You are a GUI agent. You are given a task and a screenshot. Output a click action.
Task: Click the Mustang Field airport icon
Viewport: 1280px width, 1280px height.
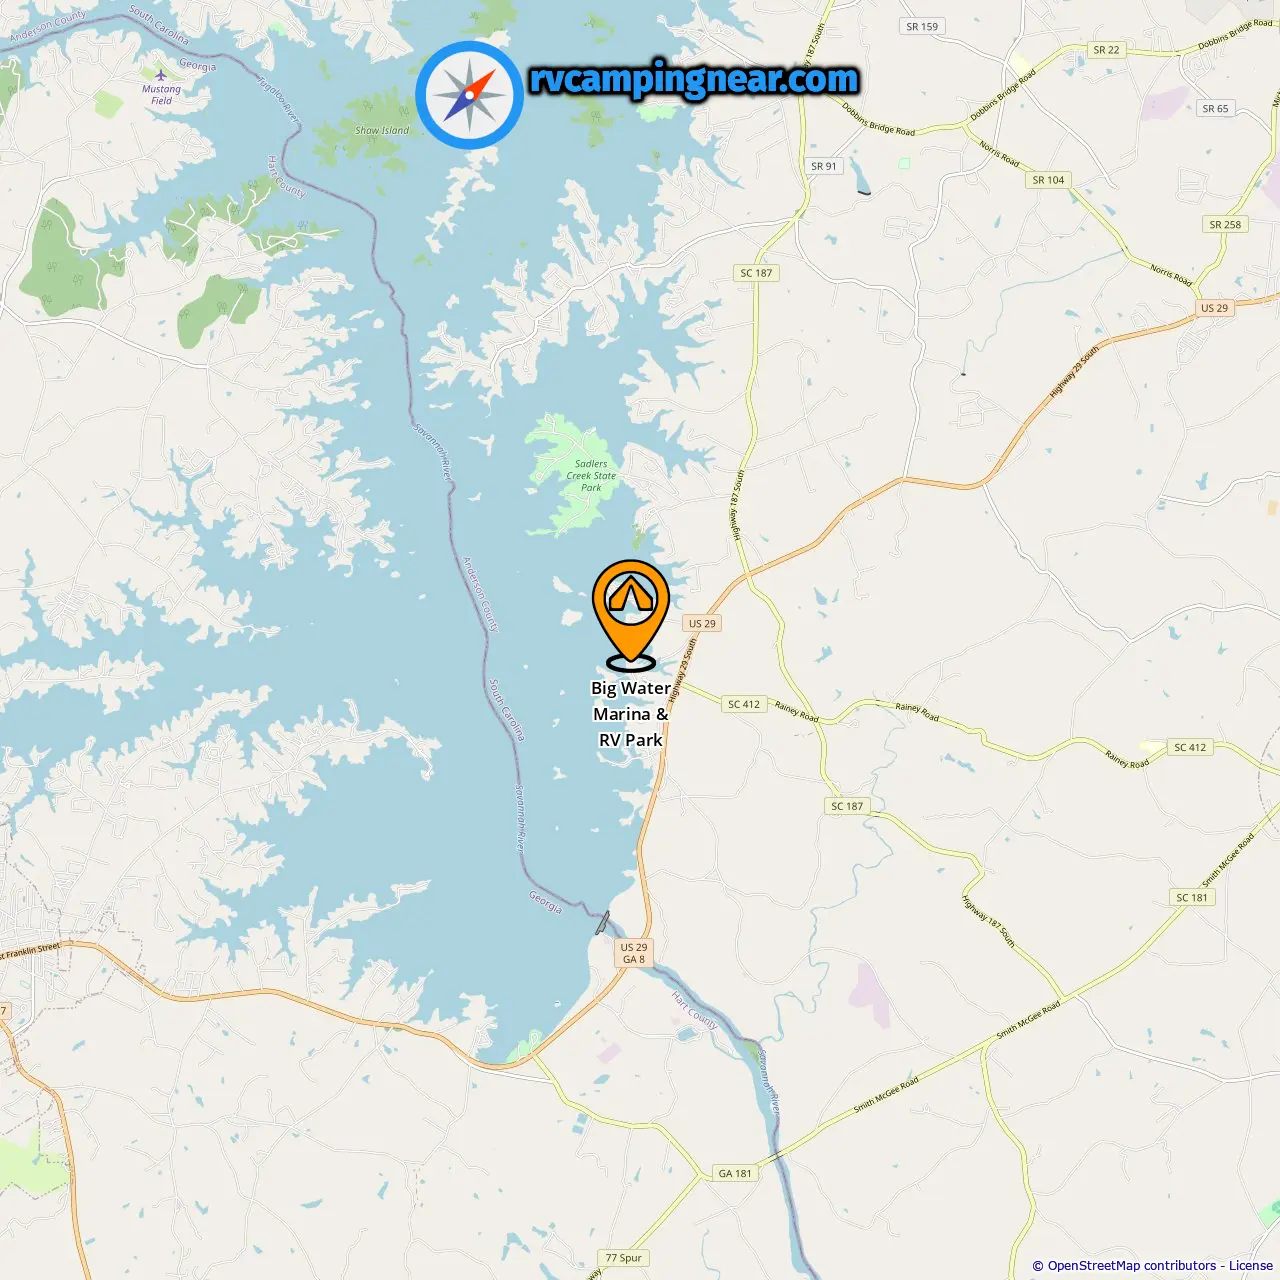point(161,75)
